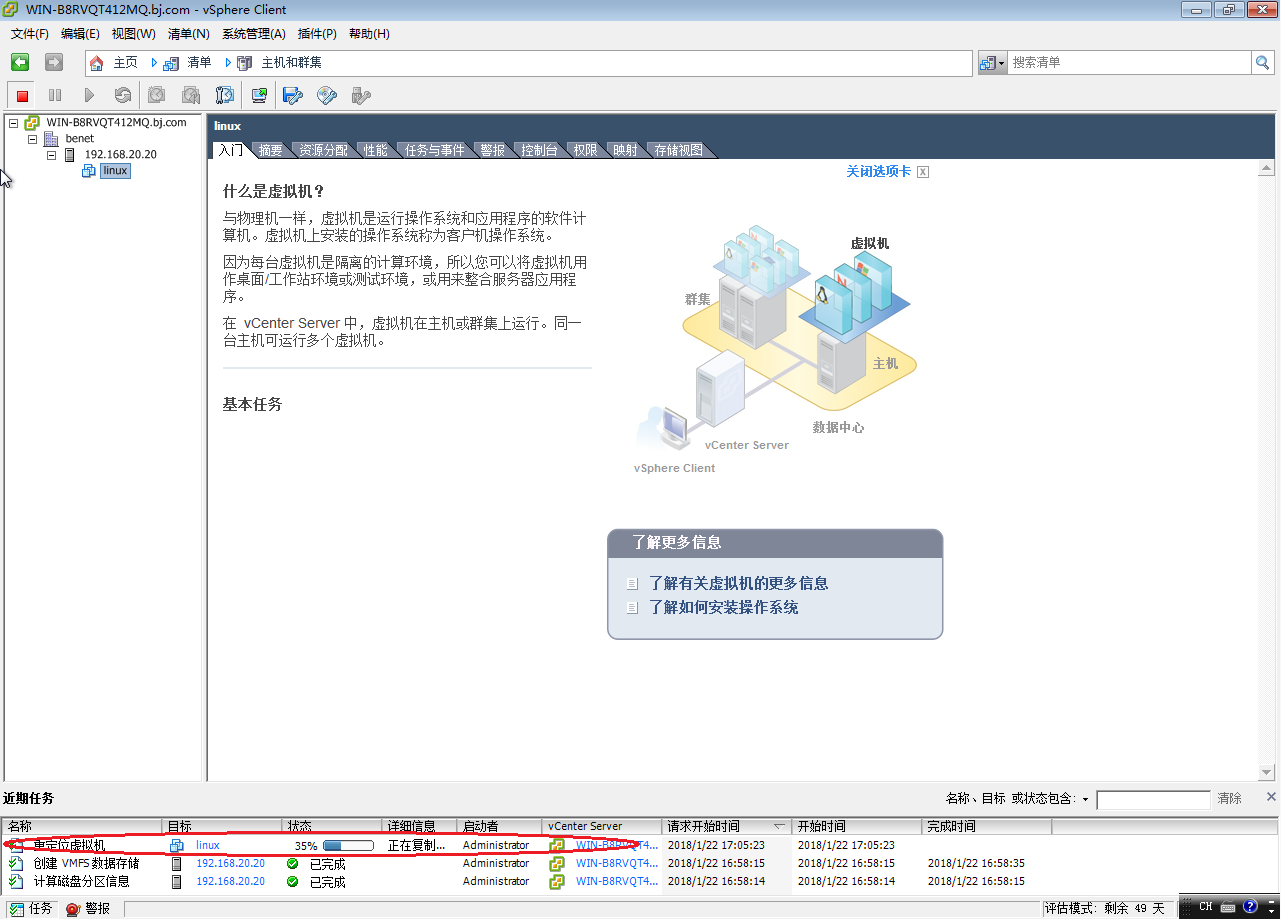Open the 编辑(E) menu
This screenshot has height=919, width=1281.
pos(80,34)
